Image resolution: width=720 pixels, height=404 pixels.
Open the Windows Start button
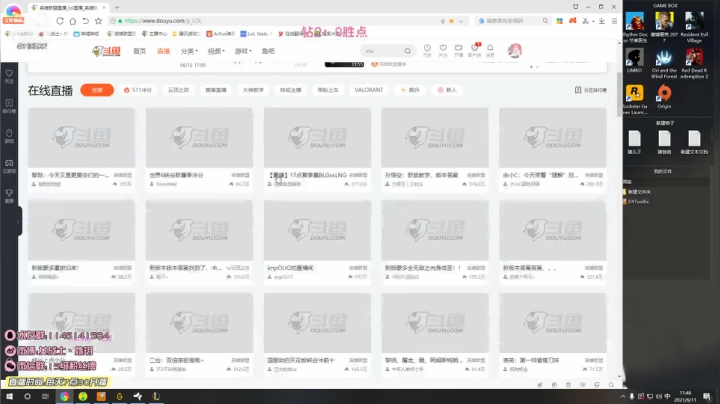tap(9, 396)
